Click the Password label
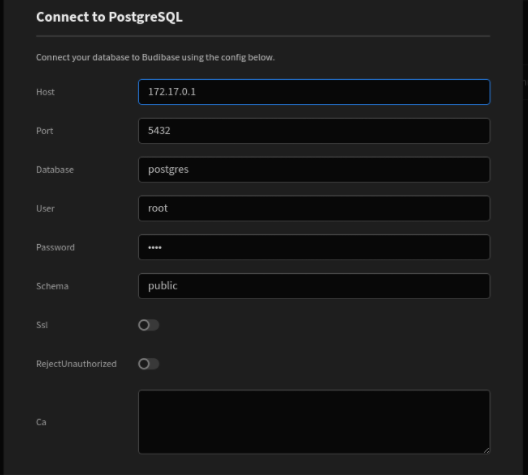The width and height of the screenshot is (528, 475). coord(55,247)
